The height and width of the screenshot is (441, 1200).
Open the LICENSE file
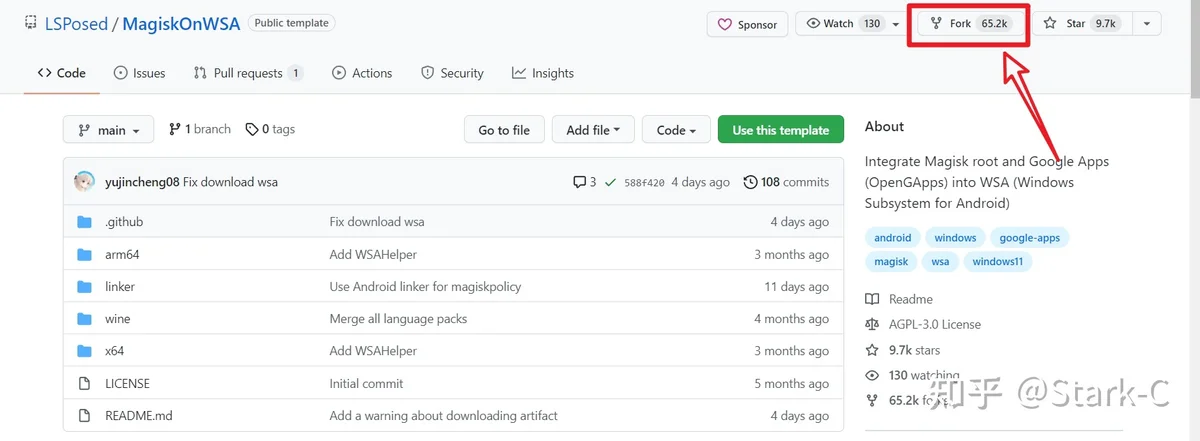point(127,383)
